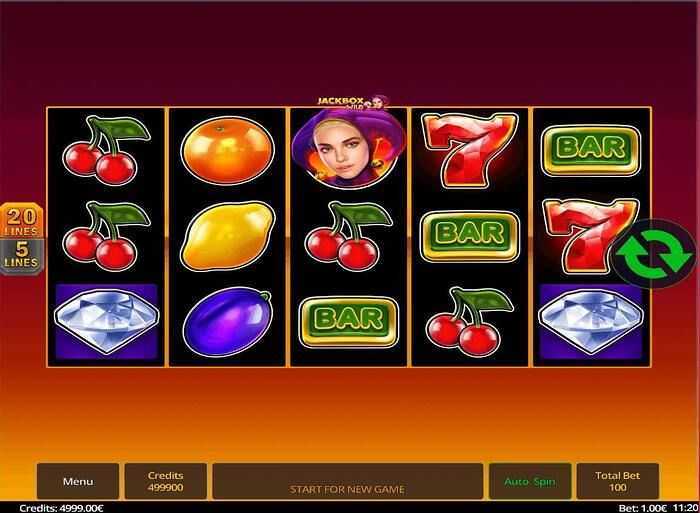Click the red seven atop fourth reel

point(470,150)
